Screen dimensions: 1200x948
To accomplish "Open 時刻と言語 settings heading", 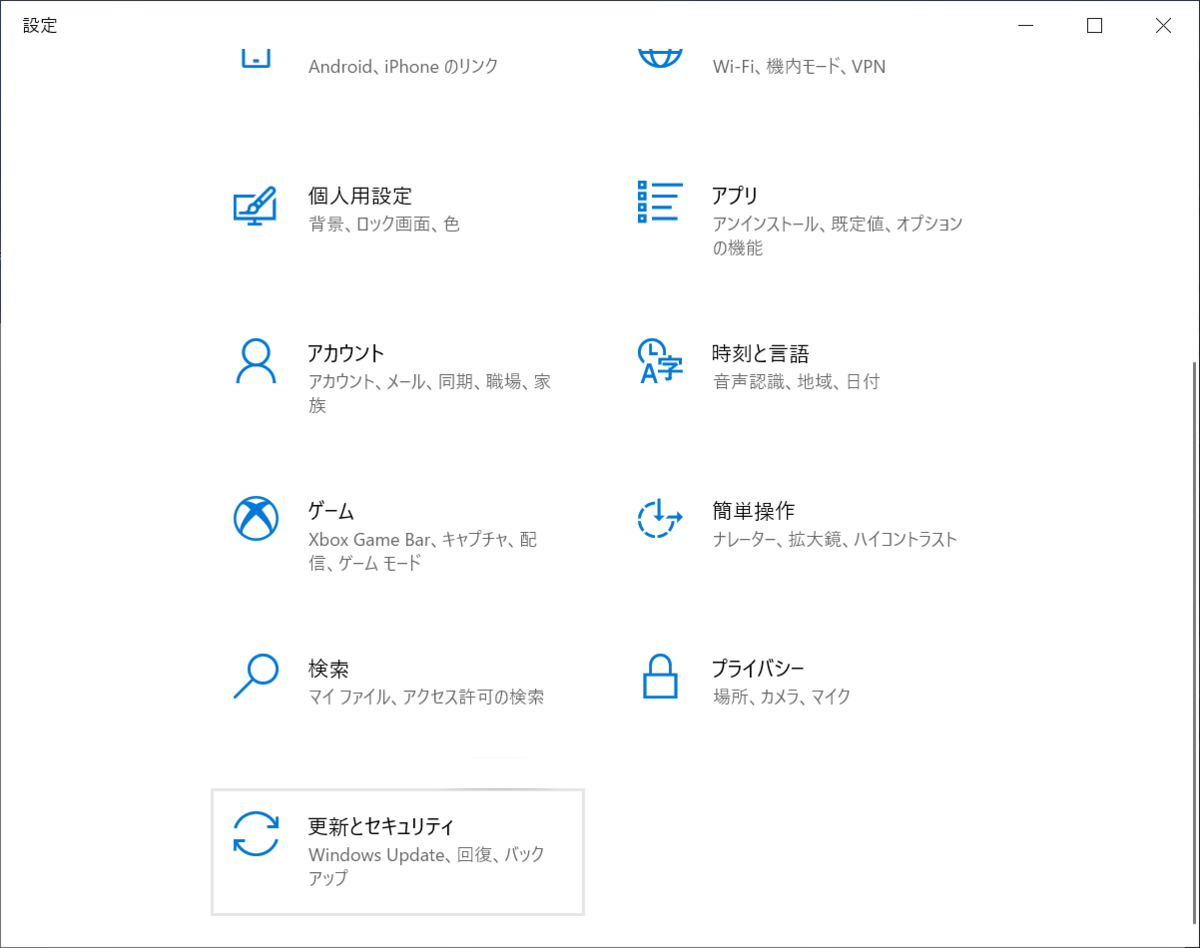I will pyautogui.click(x=760, y=353).
